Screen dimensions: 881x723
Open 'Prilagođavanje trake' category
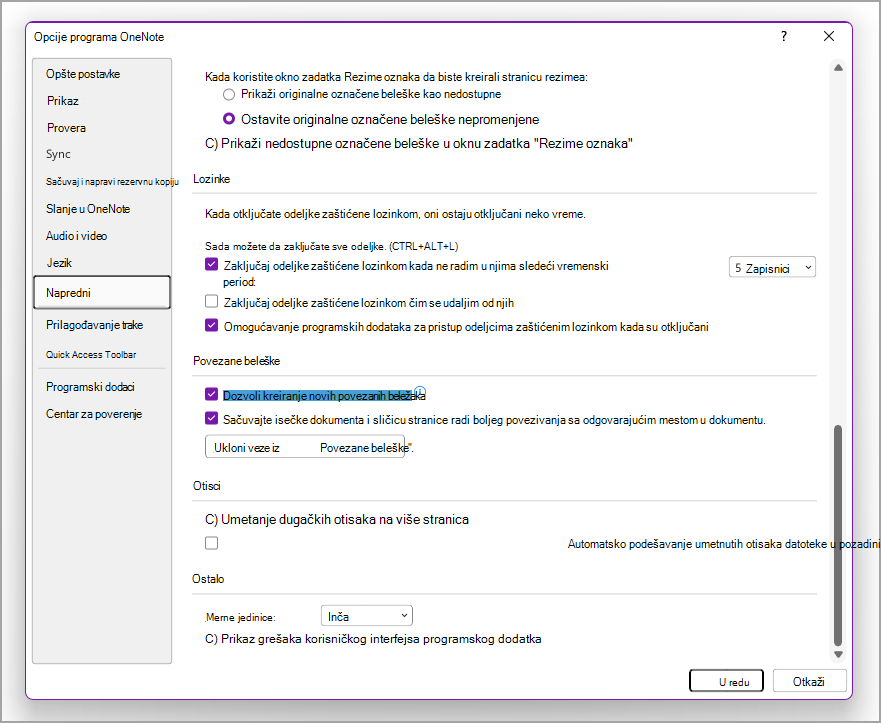[94, 325]
